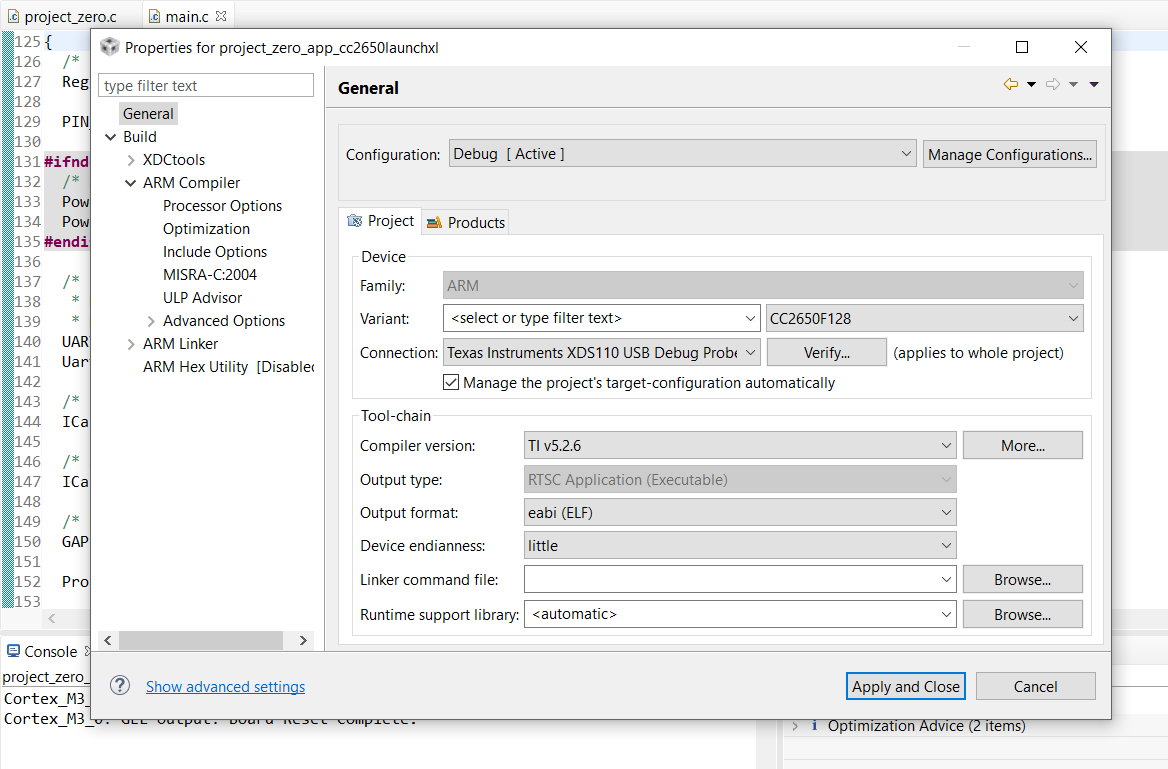Click the forward navigation arrow icon
Screen dimensions: 1168x769
point(1053,84)
